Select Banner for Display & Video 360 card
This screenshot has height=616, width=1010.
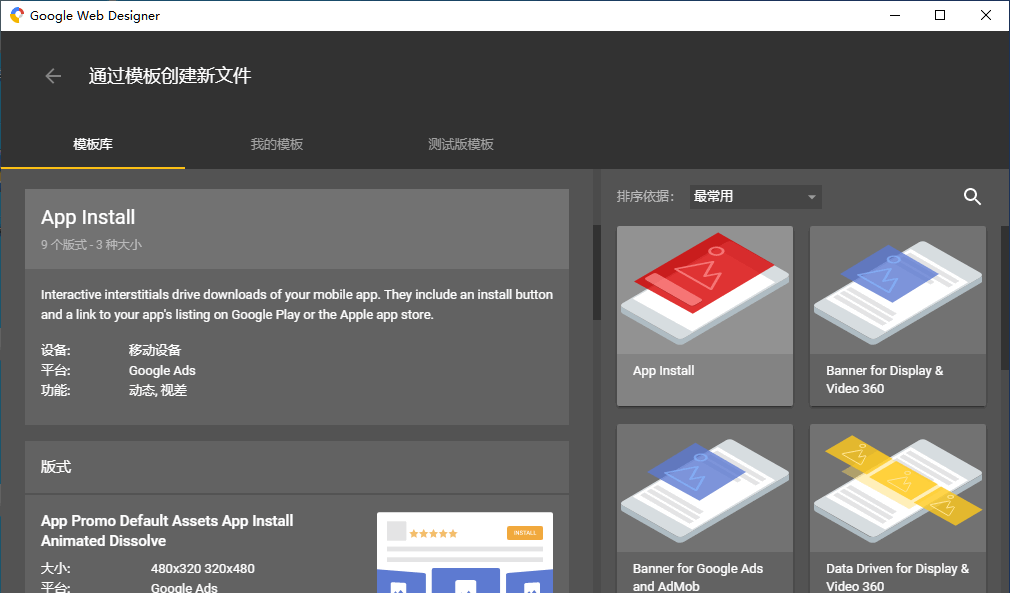click(x=897, y=316)
